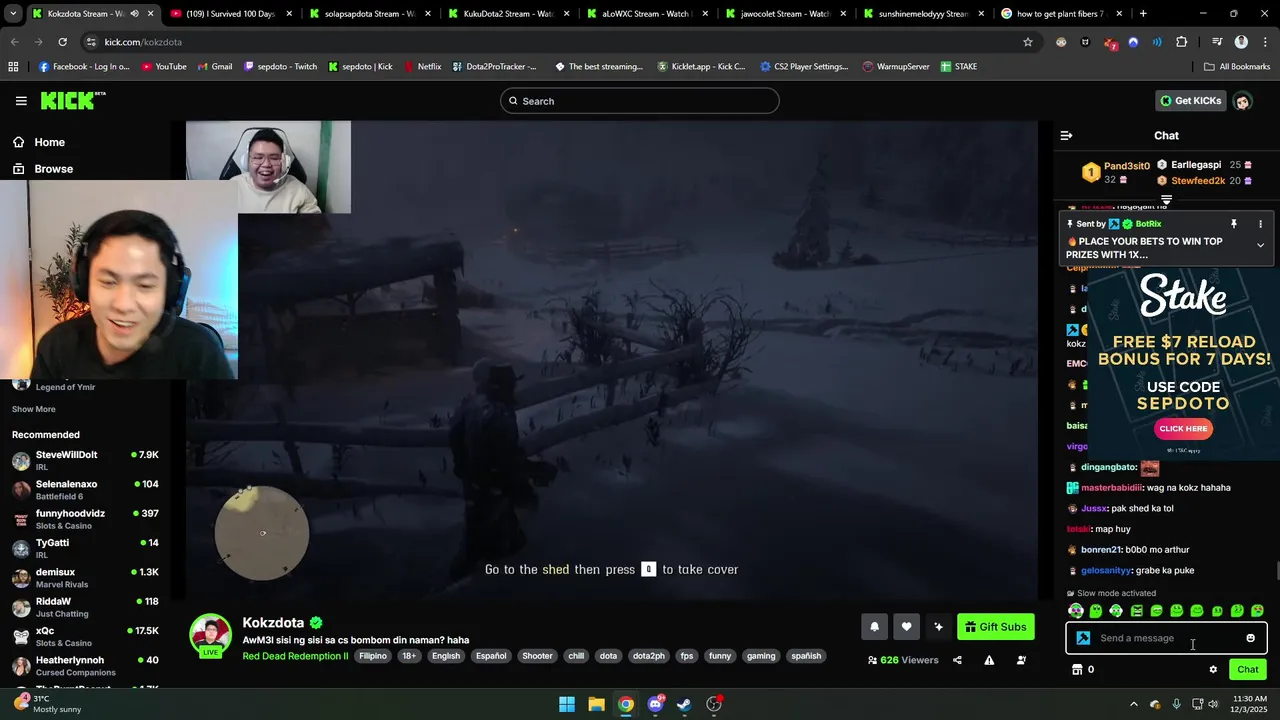Viewport: 1280px width, 720px height.
Task: Select the dota2ph tag
Action: [x=649, y=656]
